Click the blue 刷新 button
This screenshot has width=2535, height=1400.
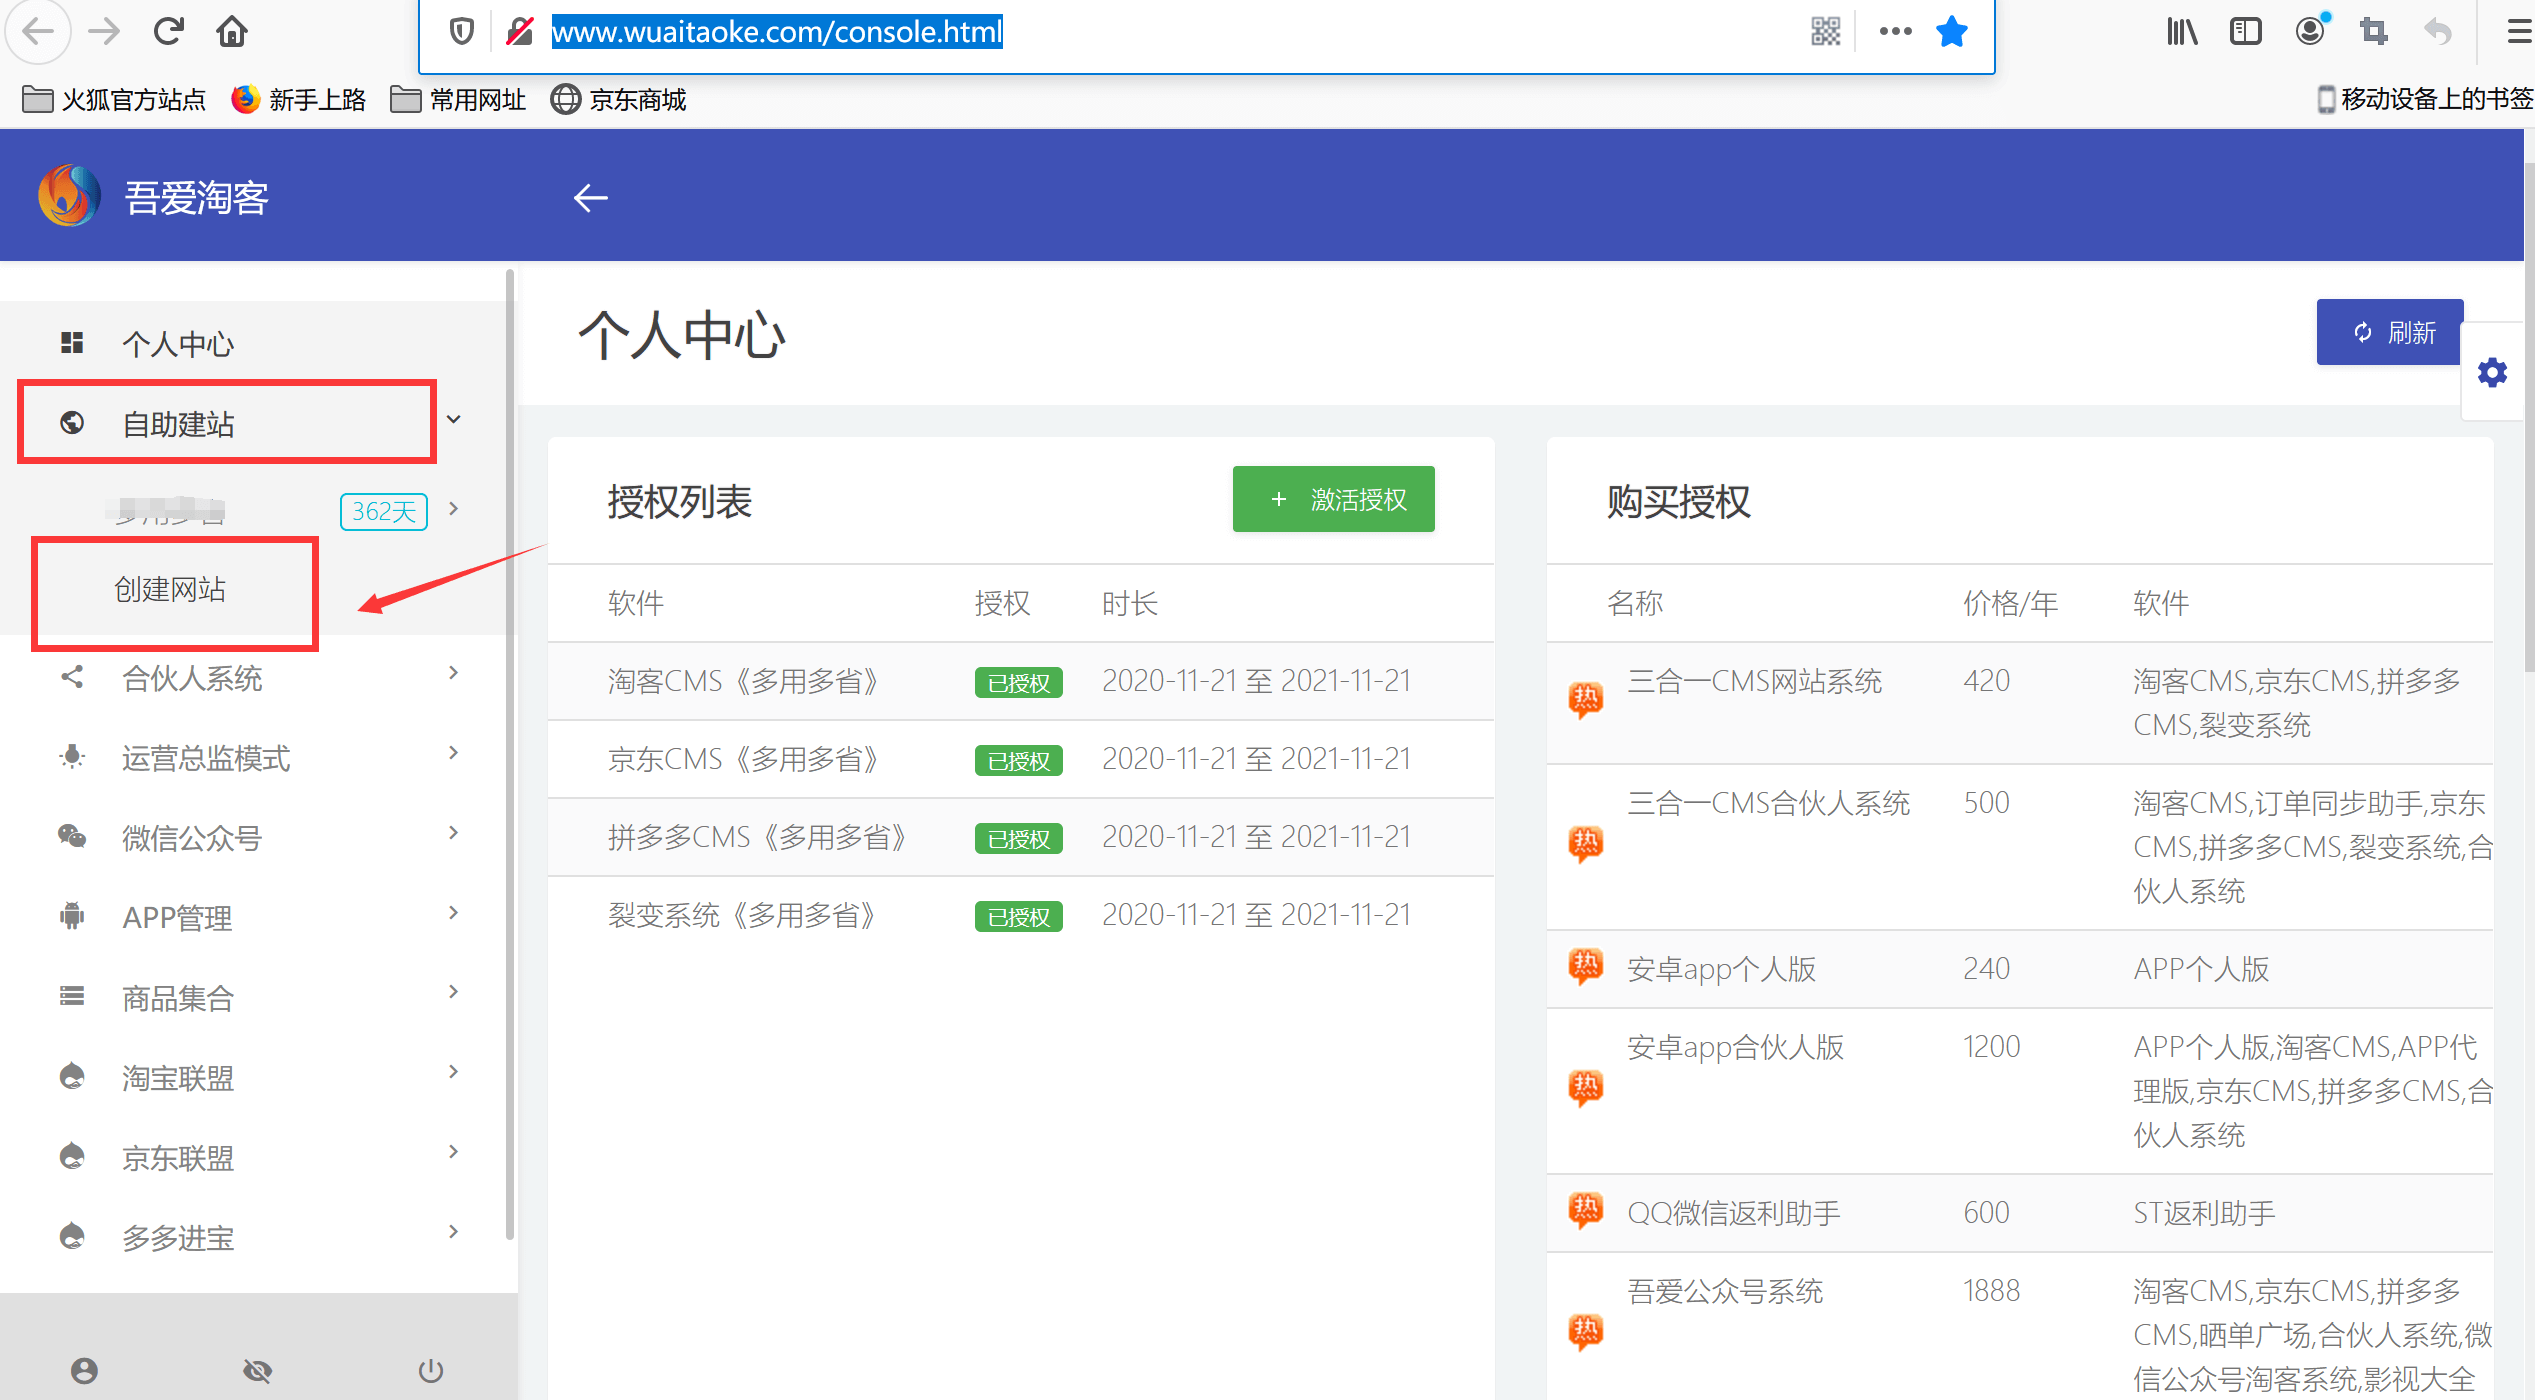coord(2389,332)
